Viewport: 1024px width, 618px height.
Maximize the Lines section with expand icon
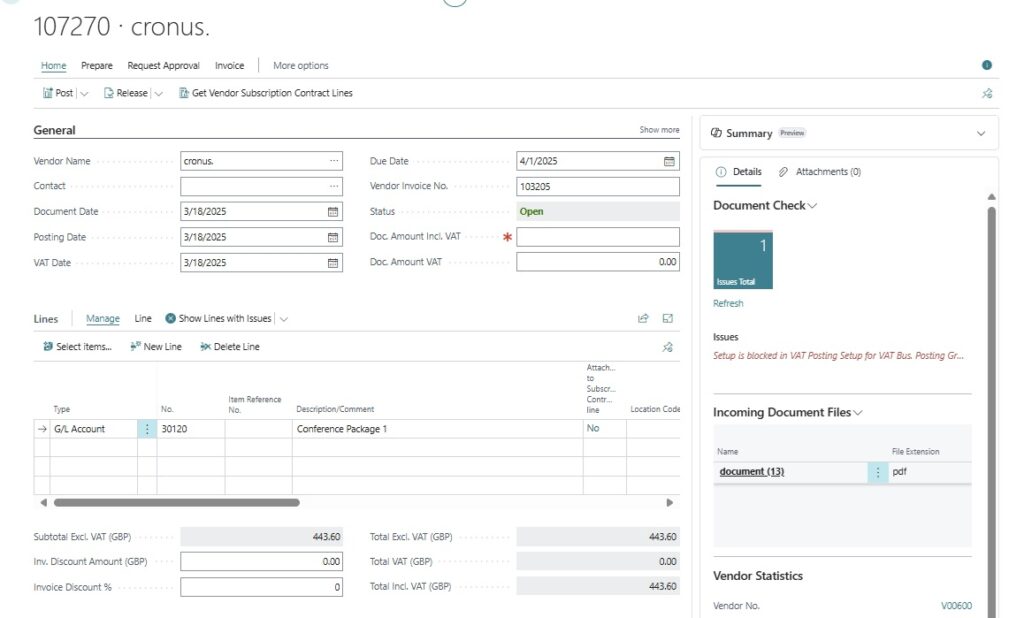tap(668, 319)
